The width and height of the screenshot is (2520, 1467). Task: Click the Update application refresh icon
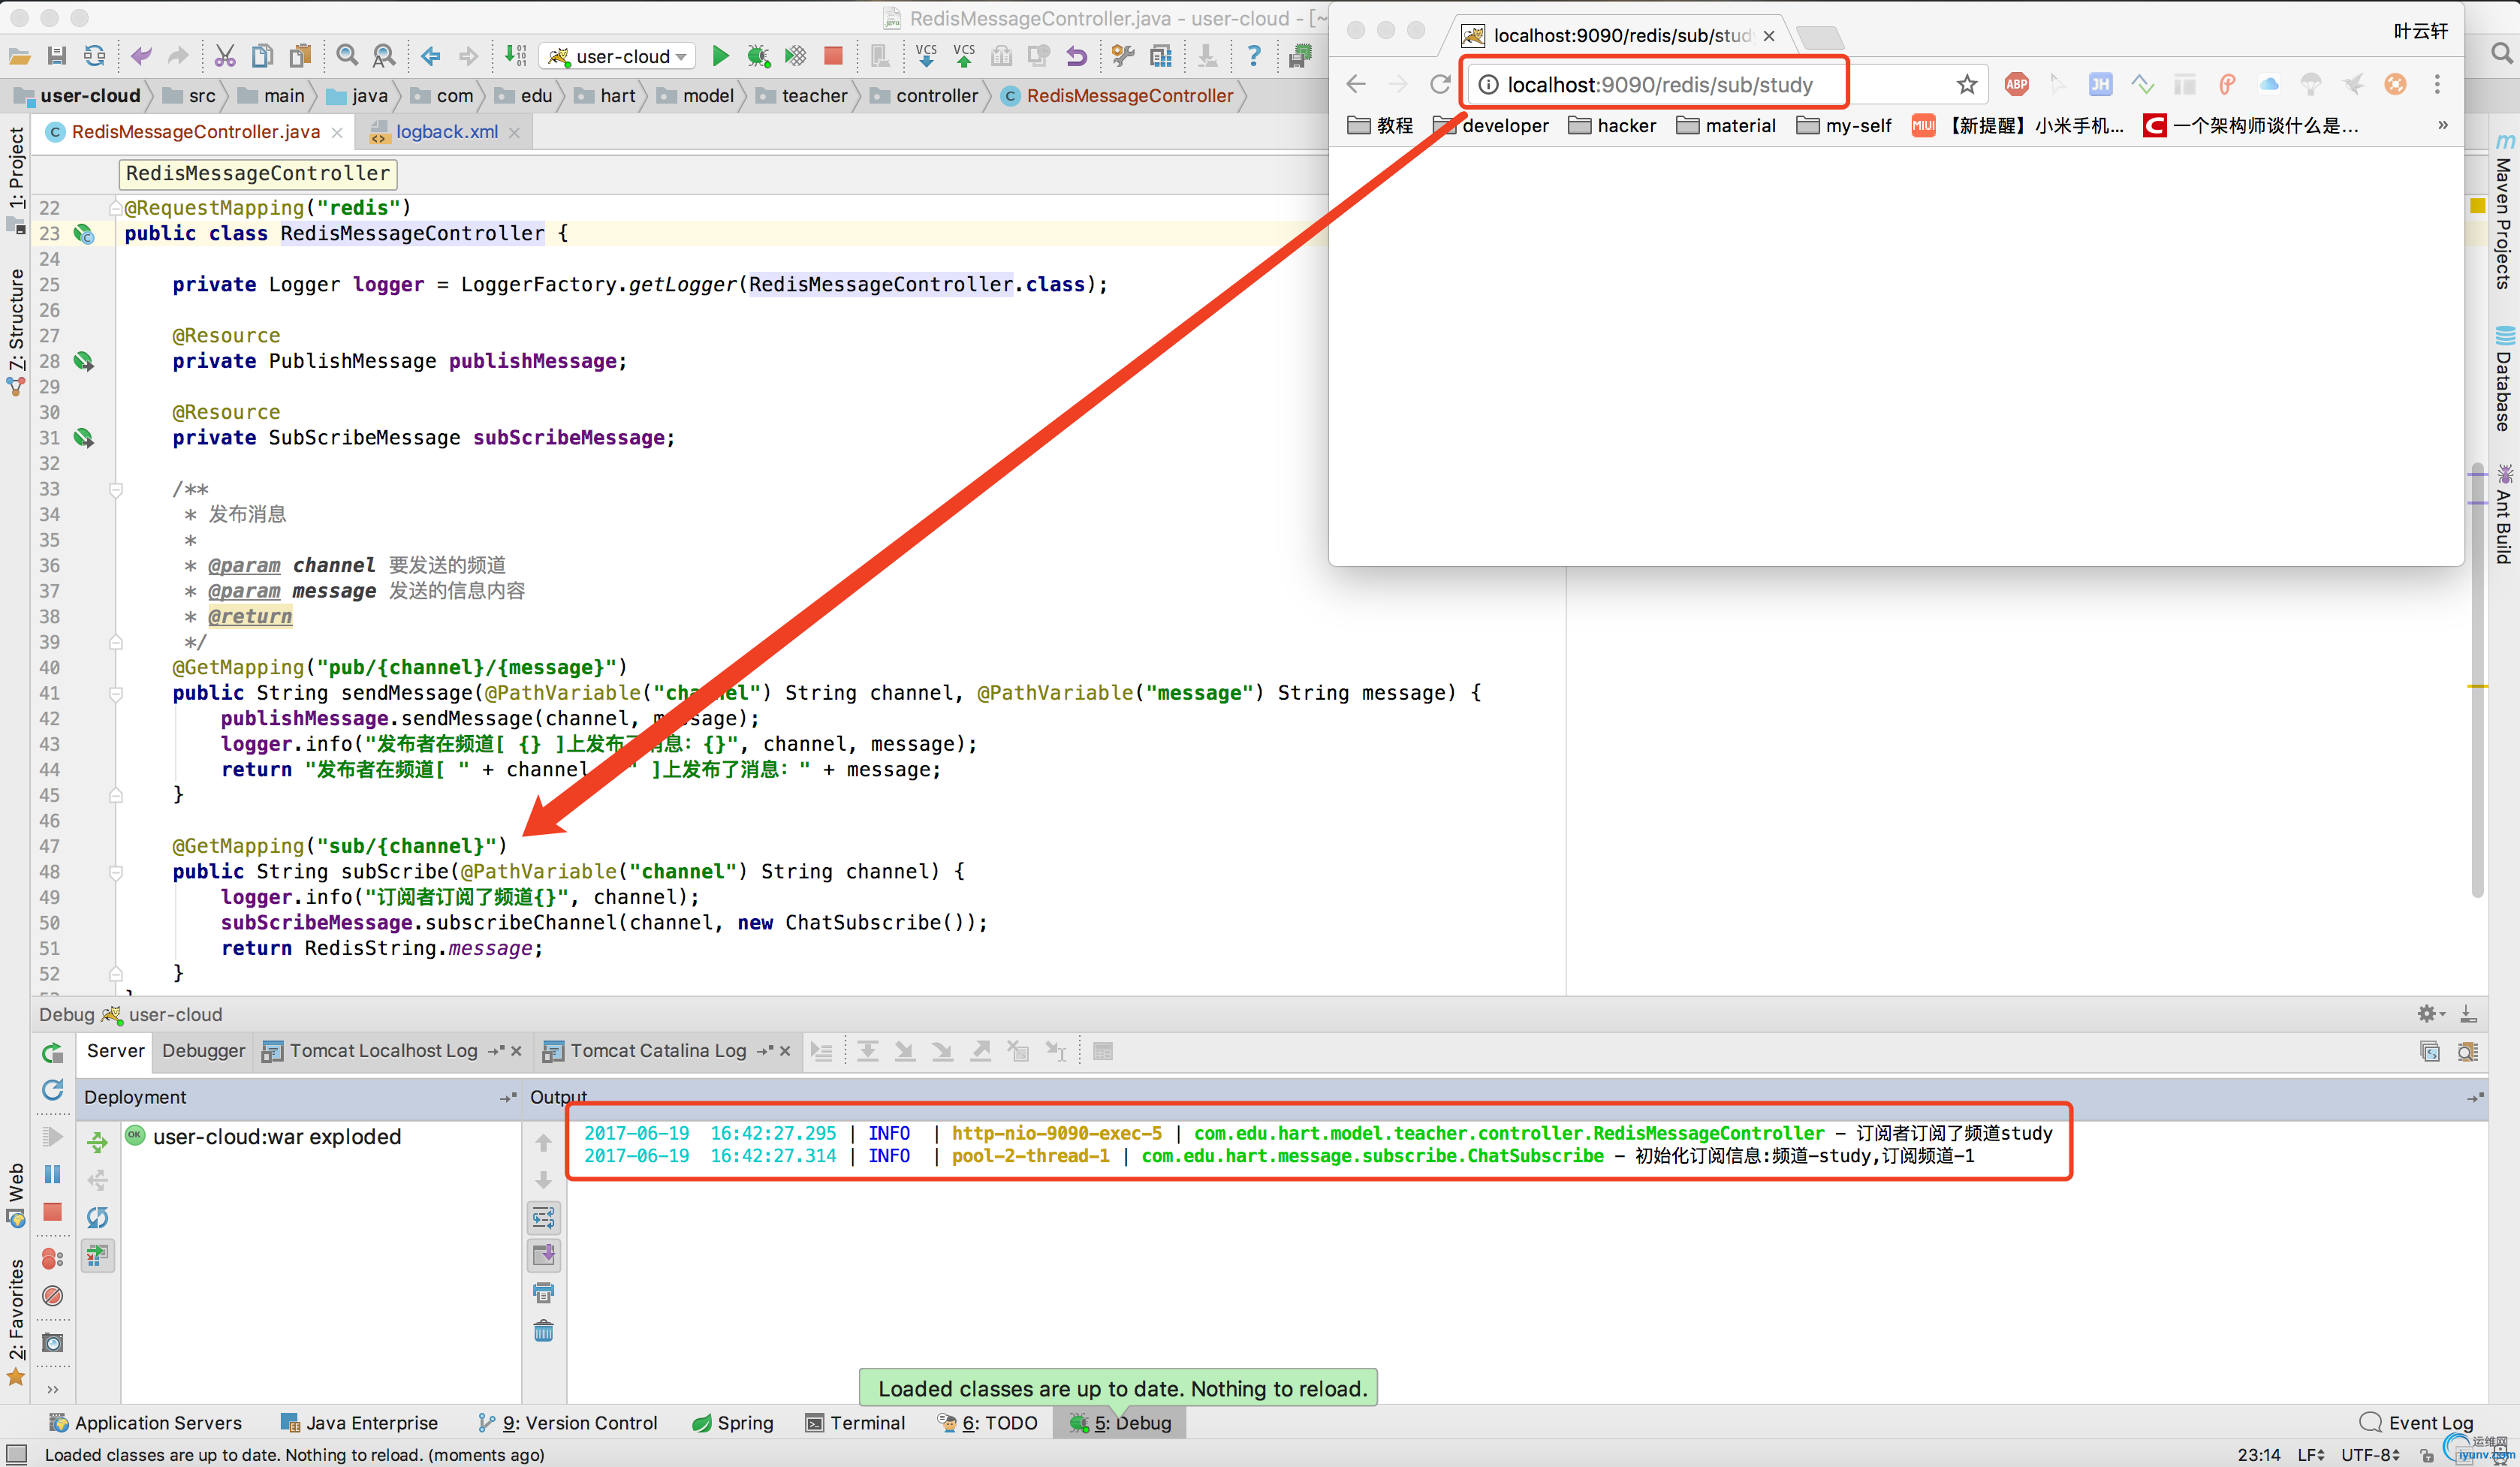53,1090
